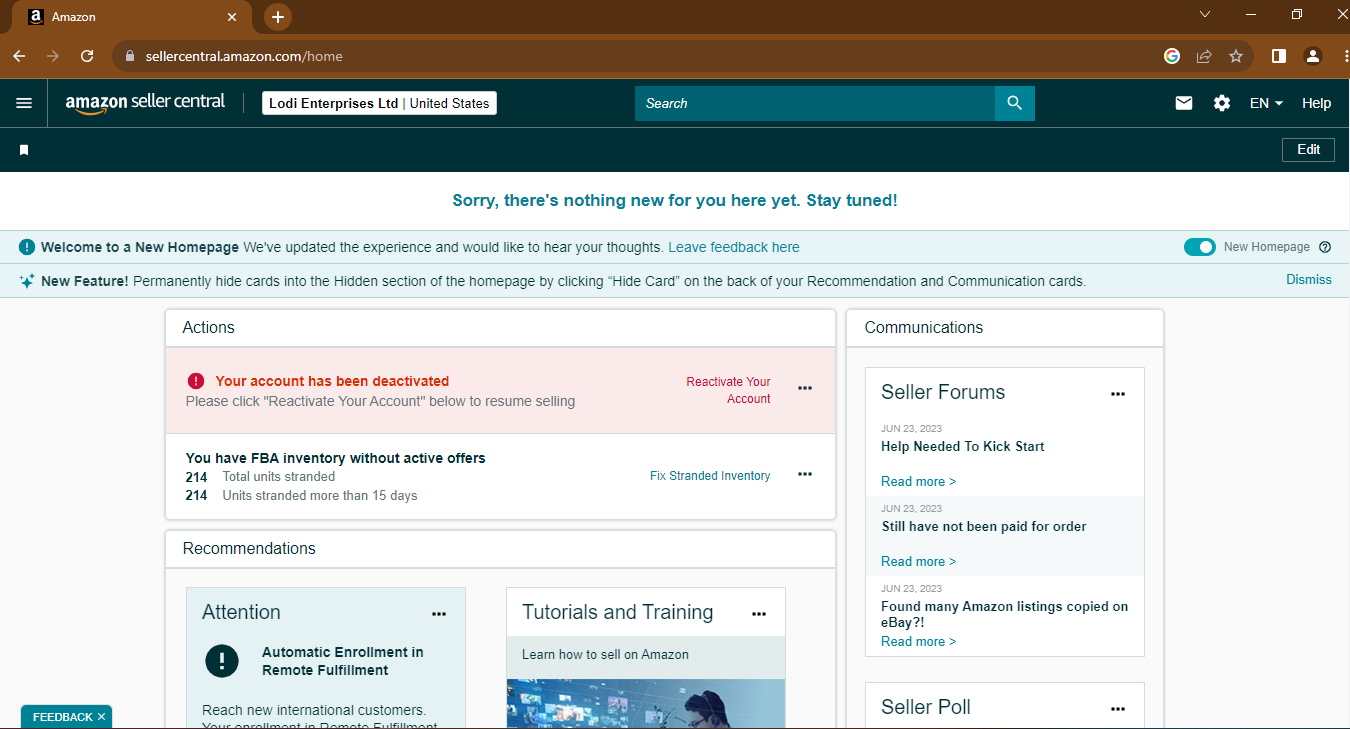
Task: Open buyer messages mail icon
Action: coord(1184,103)
